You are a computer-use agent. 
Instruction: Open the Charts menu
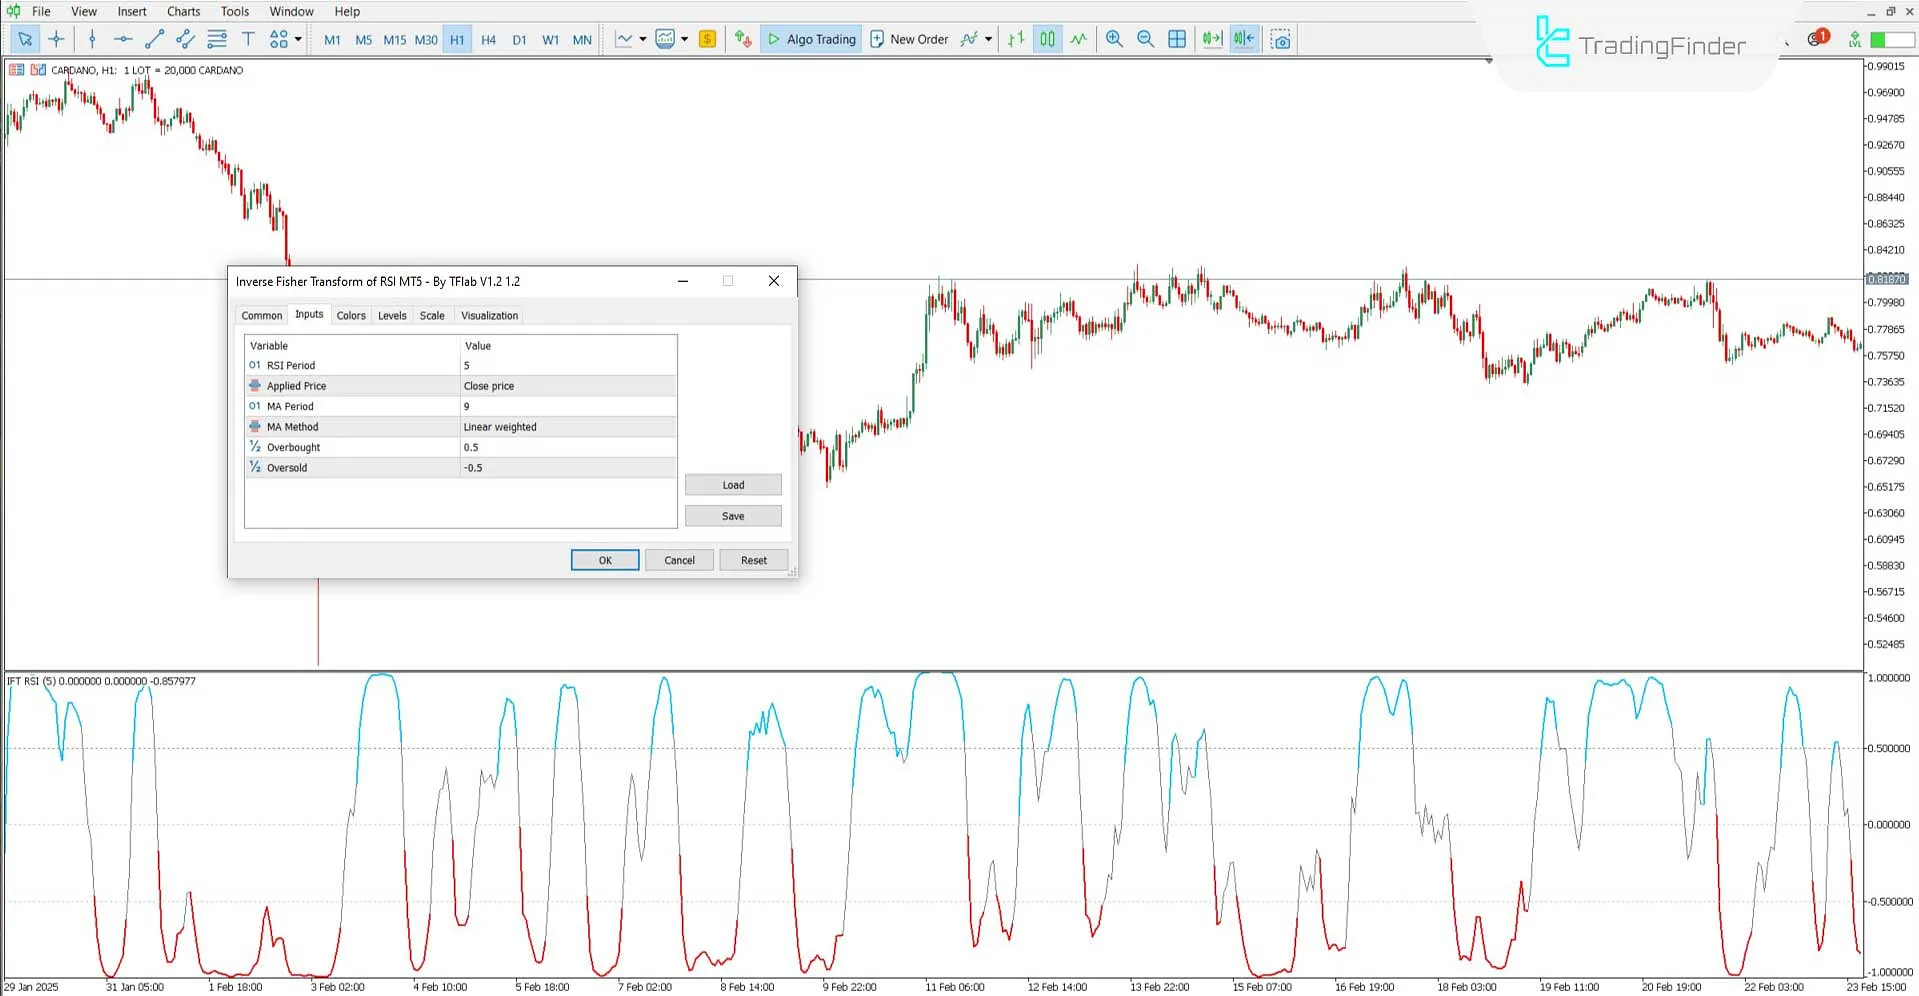(x=183, y=11)
